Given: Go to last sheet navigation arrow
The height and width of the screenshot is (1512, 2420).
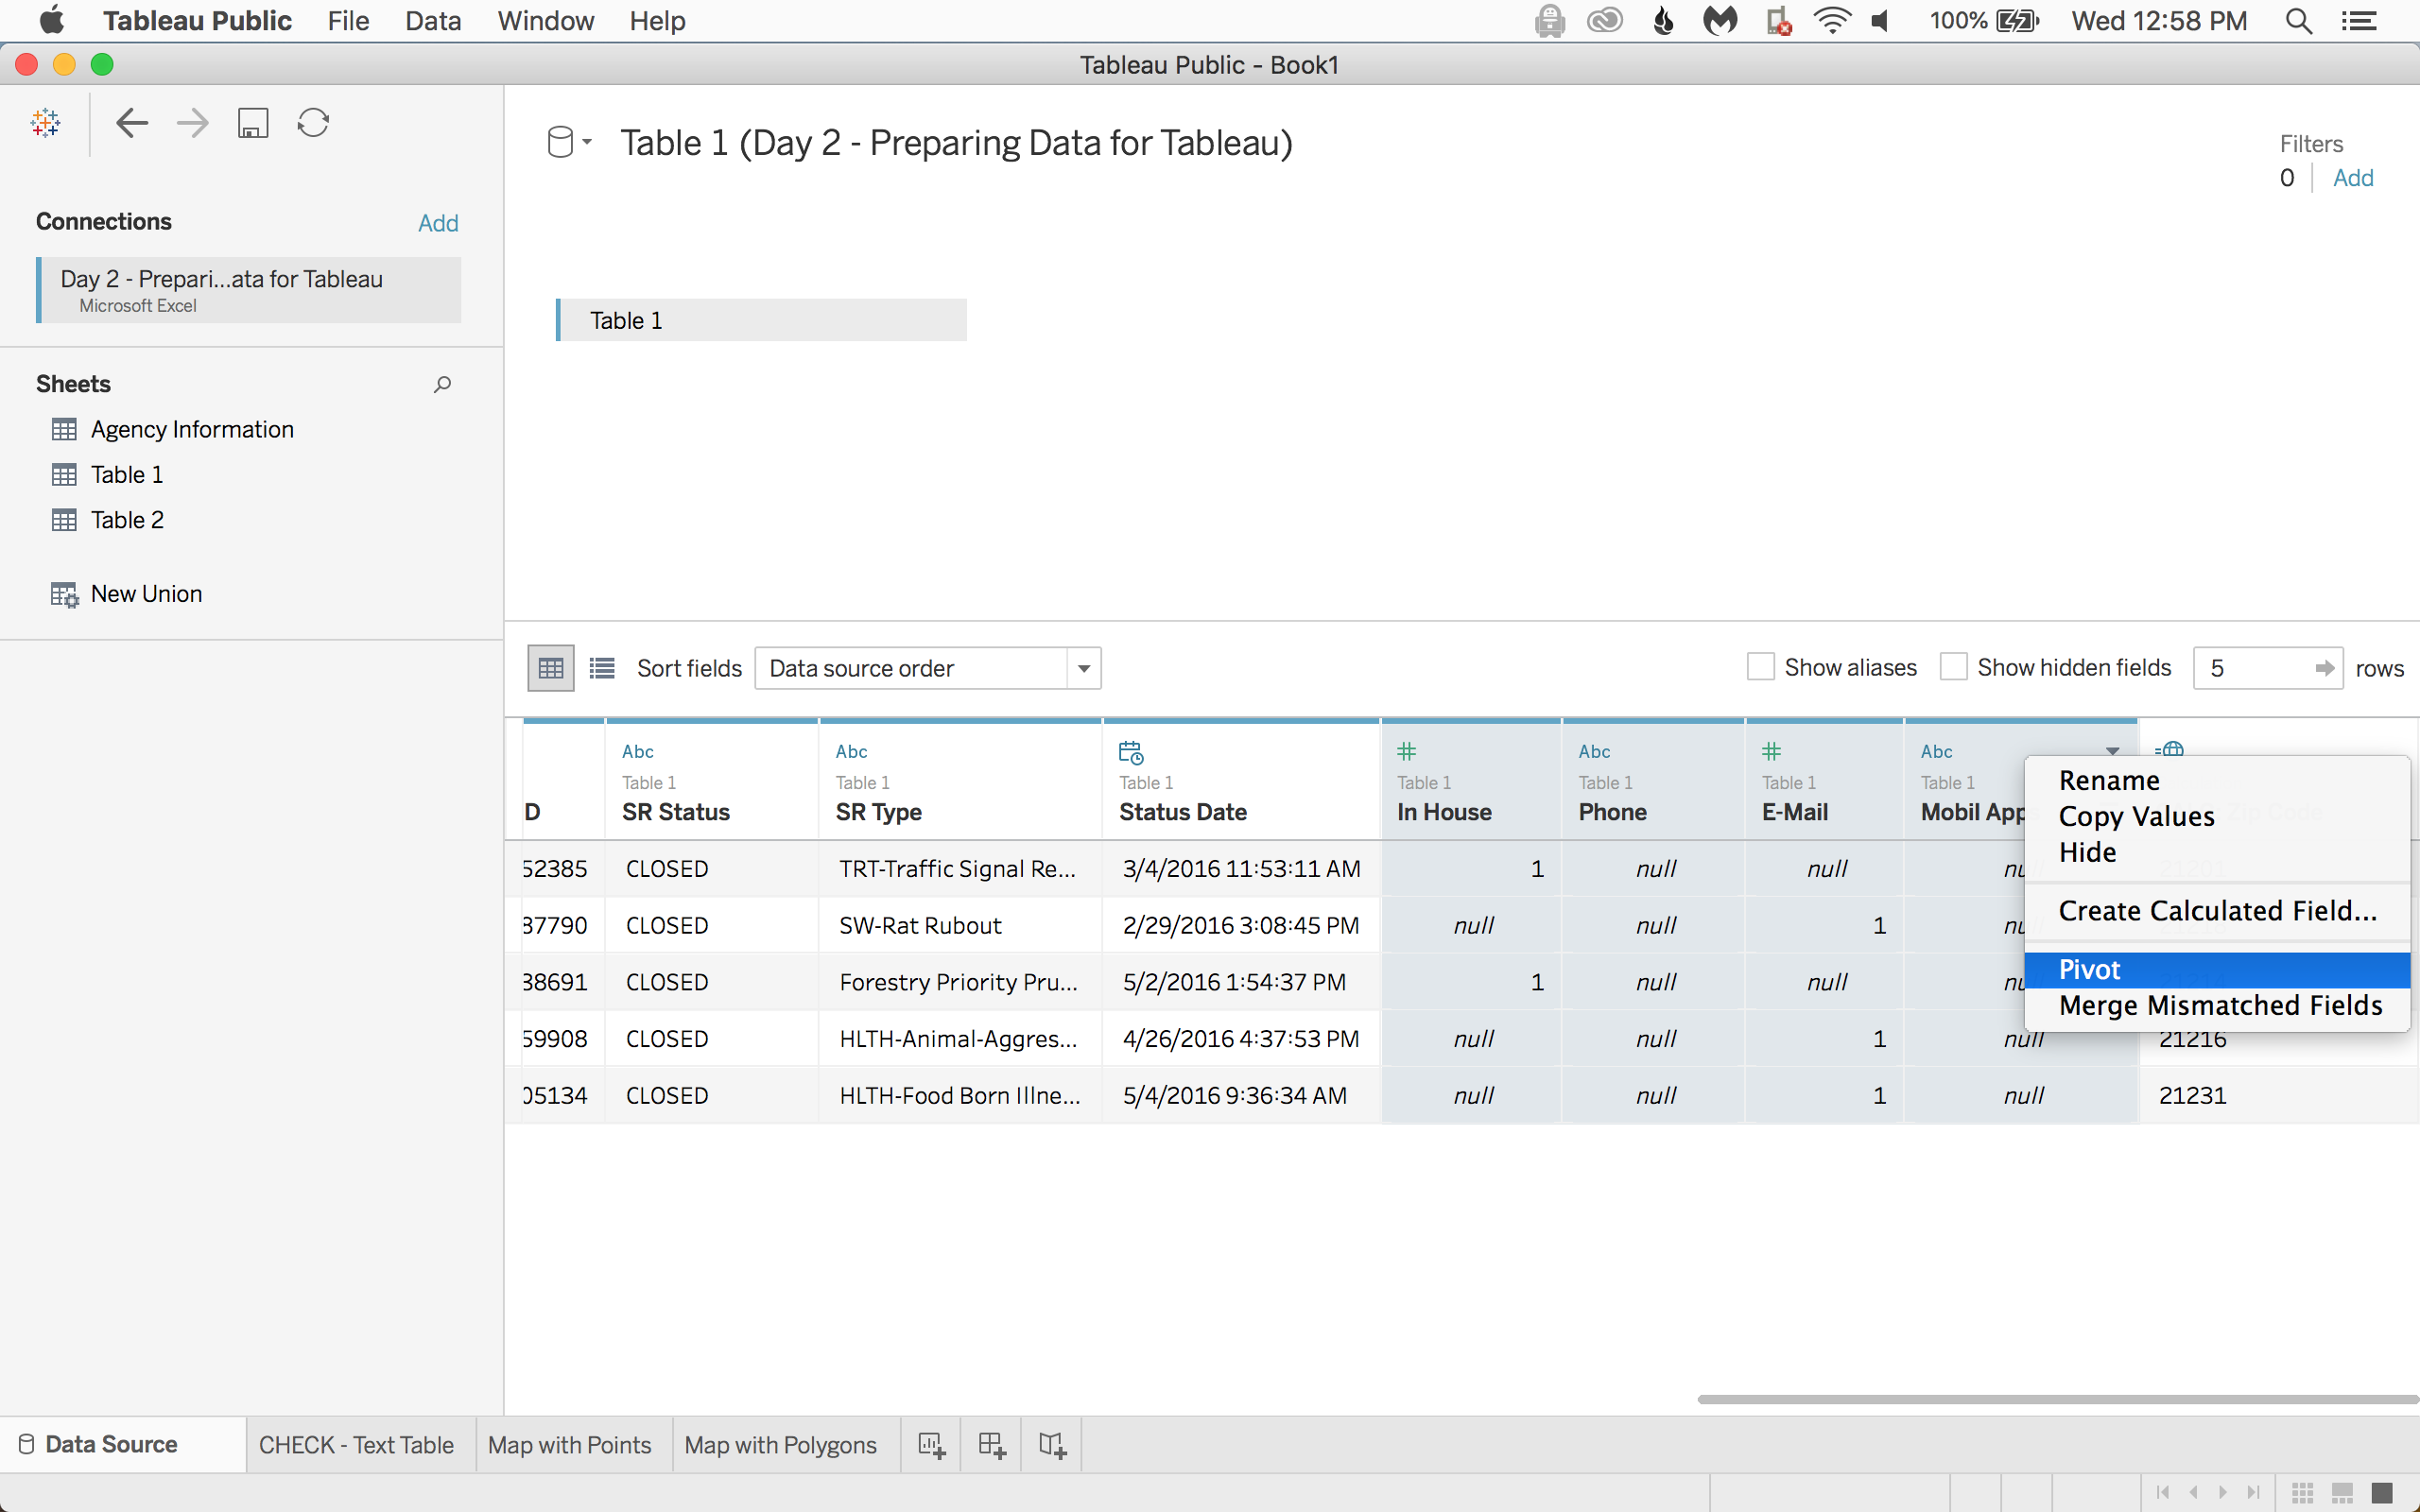Looking at the screenshot, I should pyautogui.click(x=2253, y=1492).
